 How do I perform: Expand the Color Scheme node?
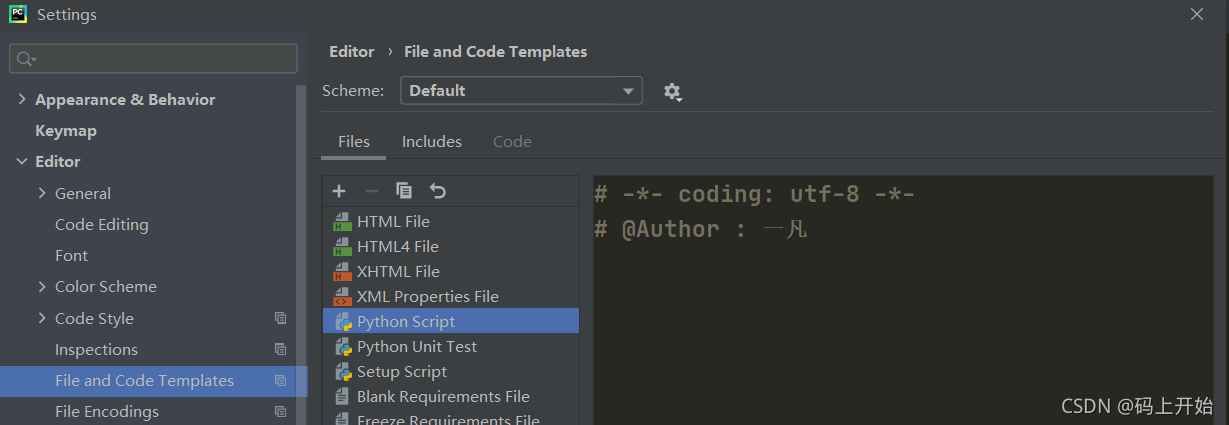click(42, 287)
